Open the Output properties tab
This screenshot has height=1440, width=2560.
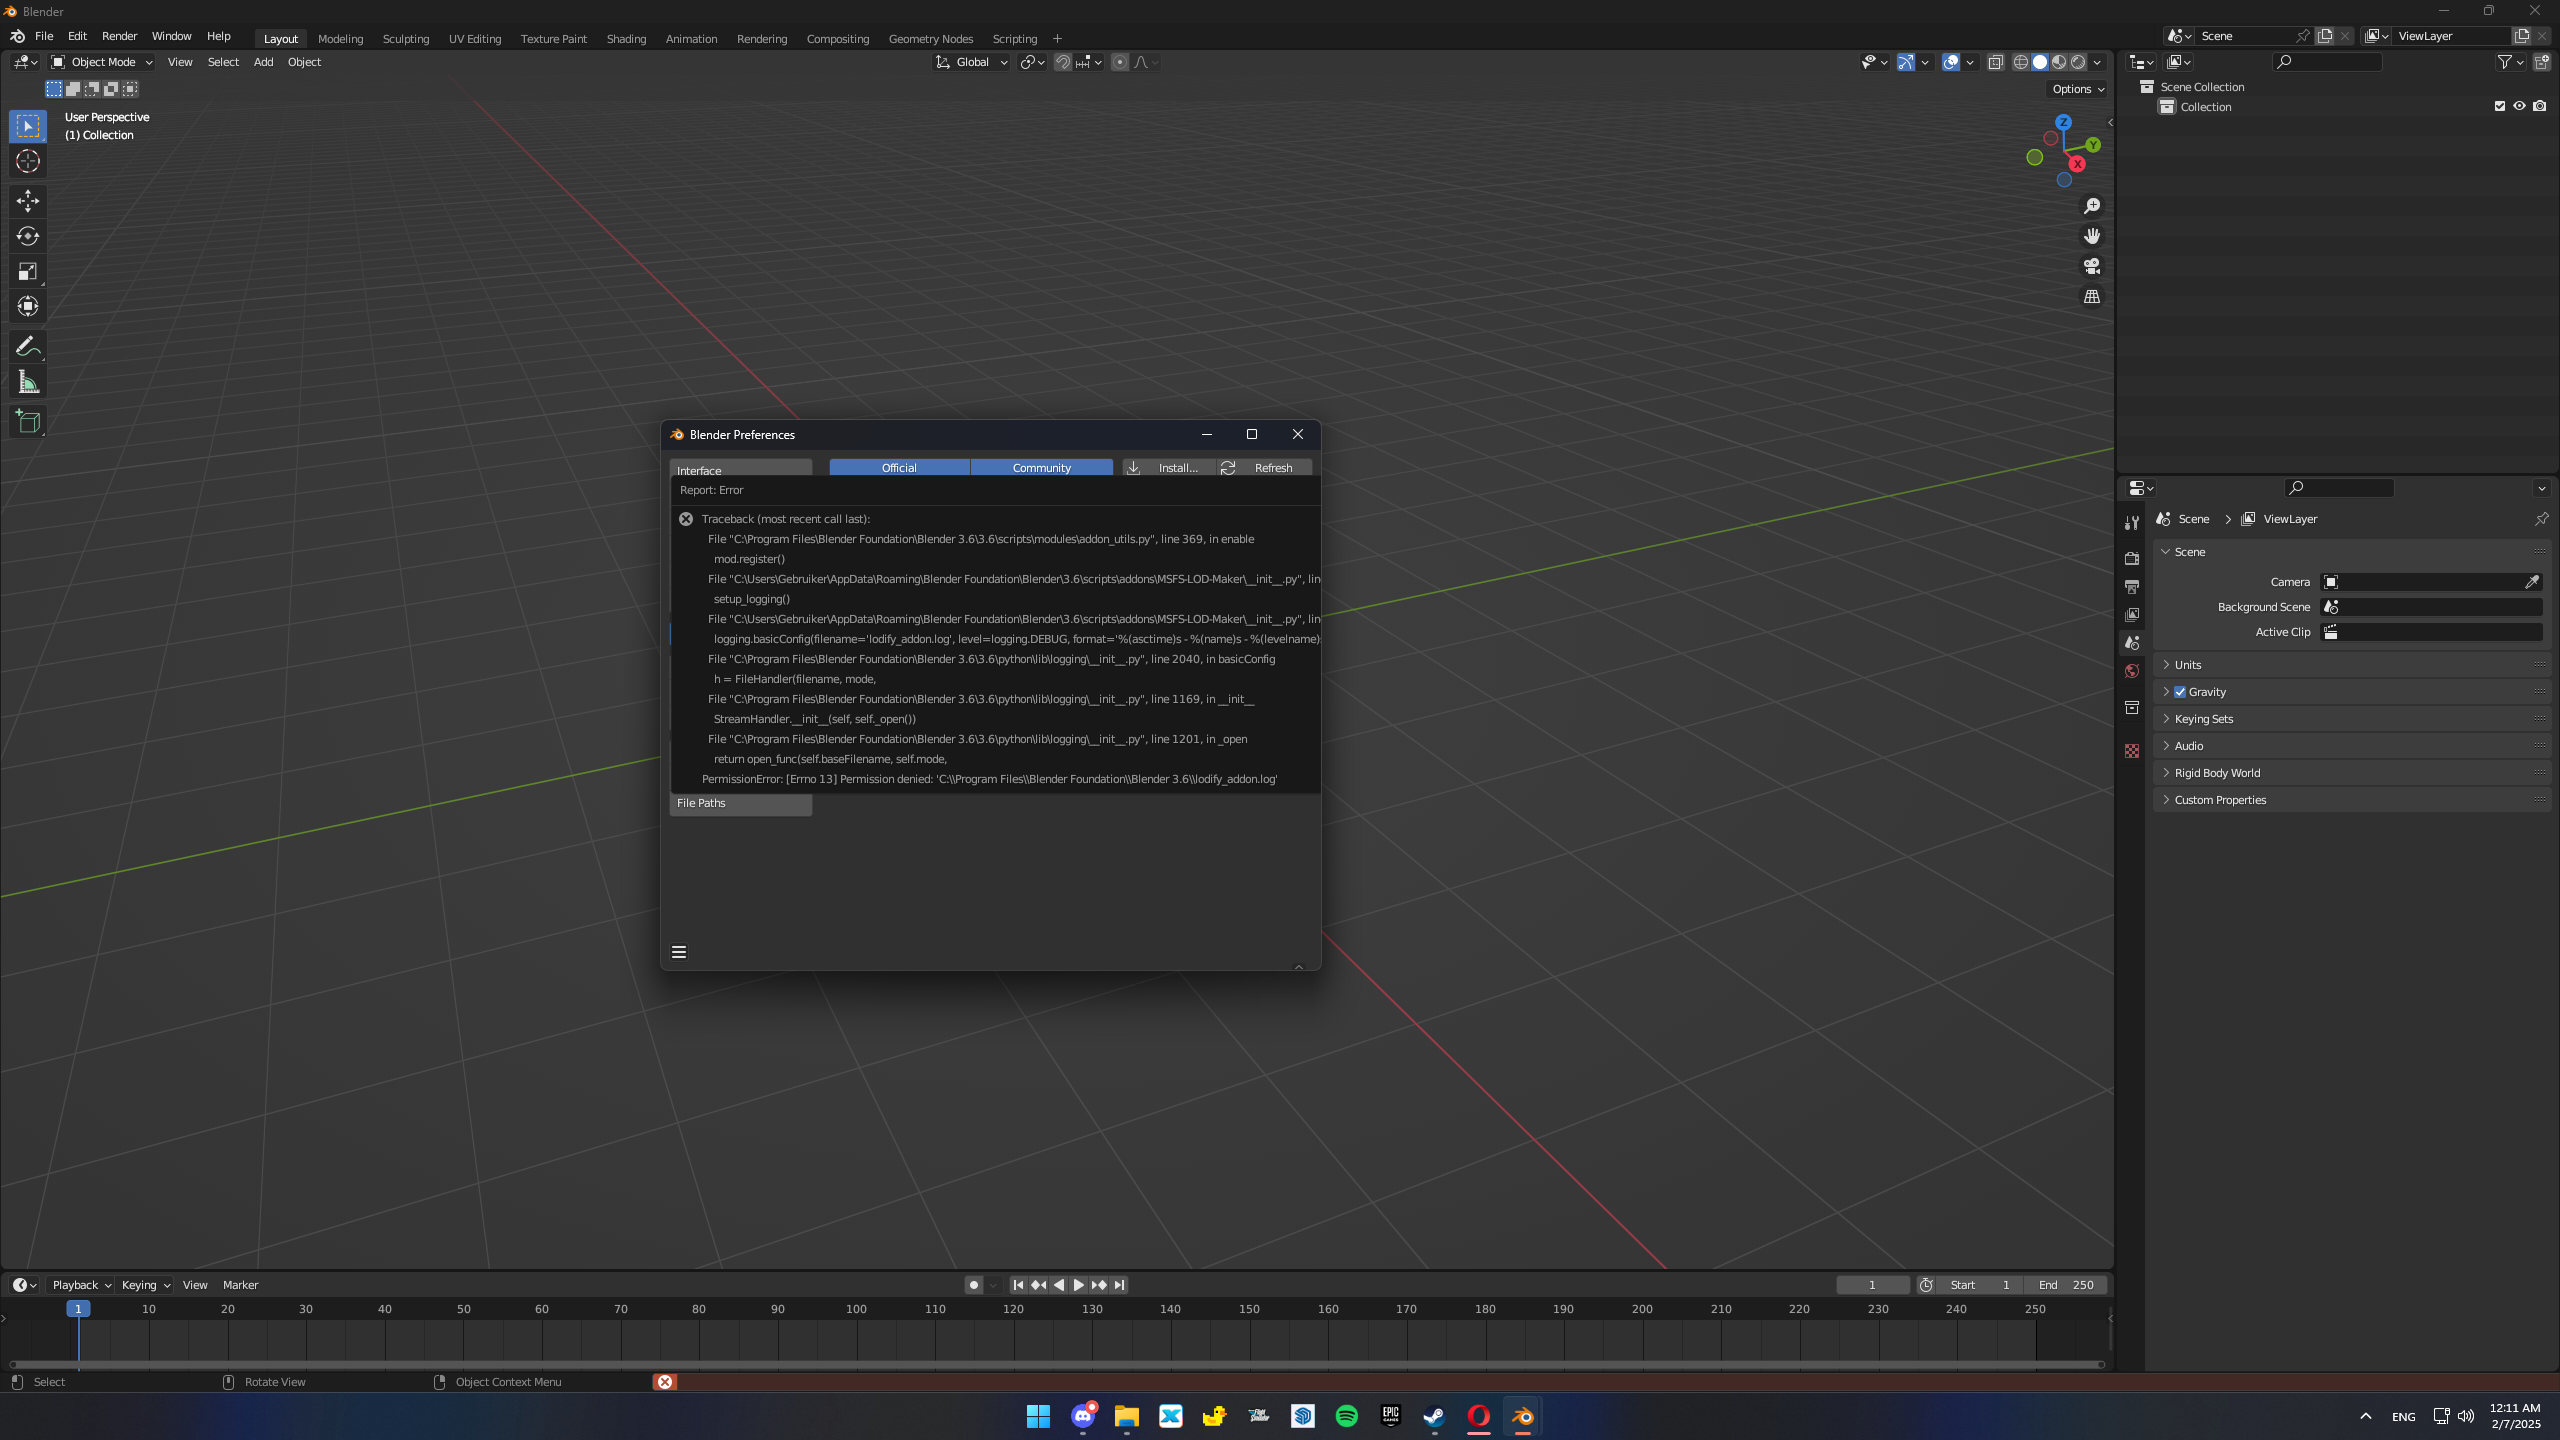point(2132,586)
